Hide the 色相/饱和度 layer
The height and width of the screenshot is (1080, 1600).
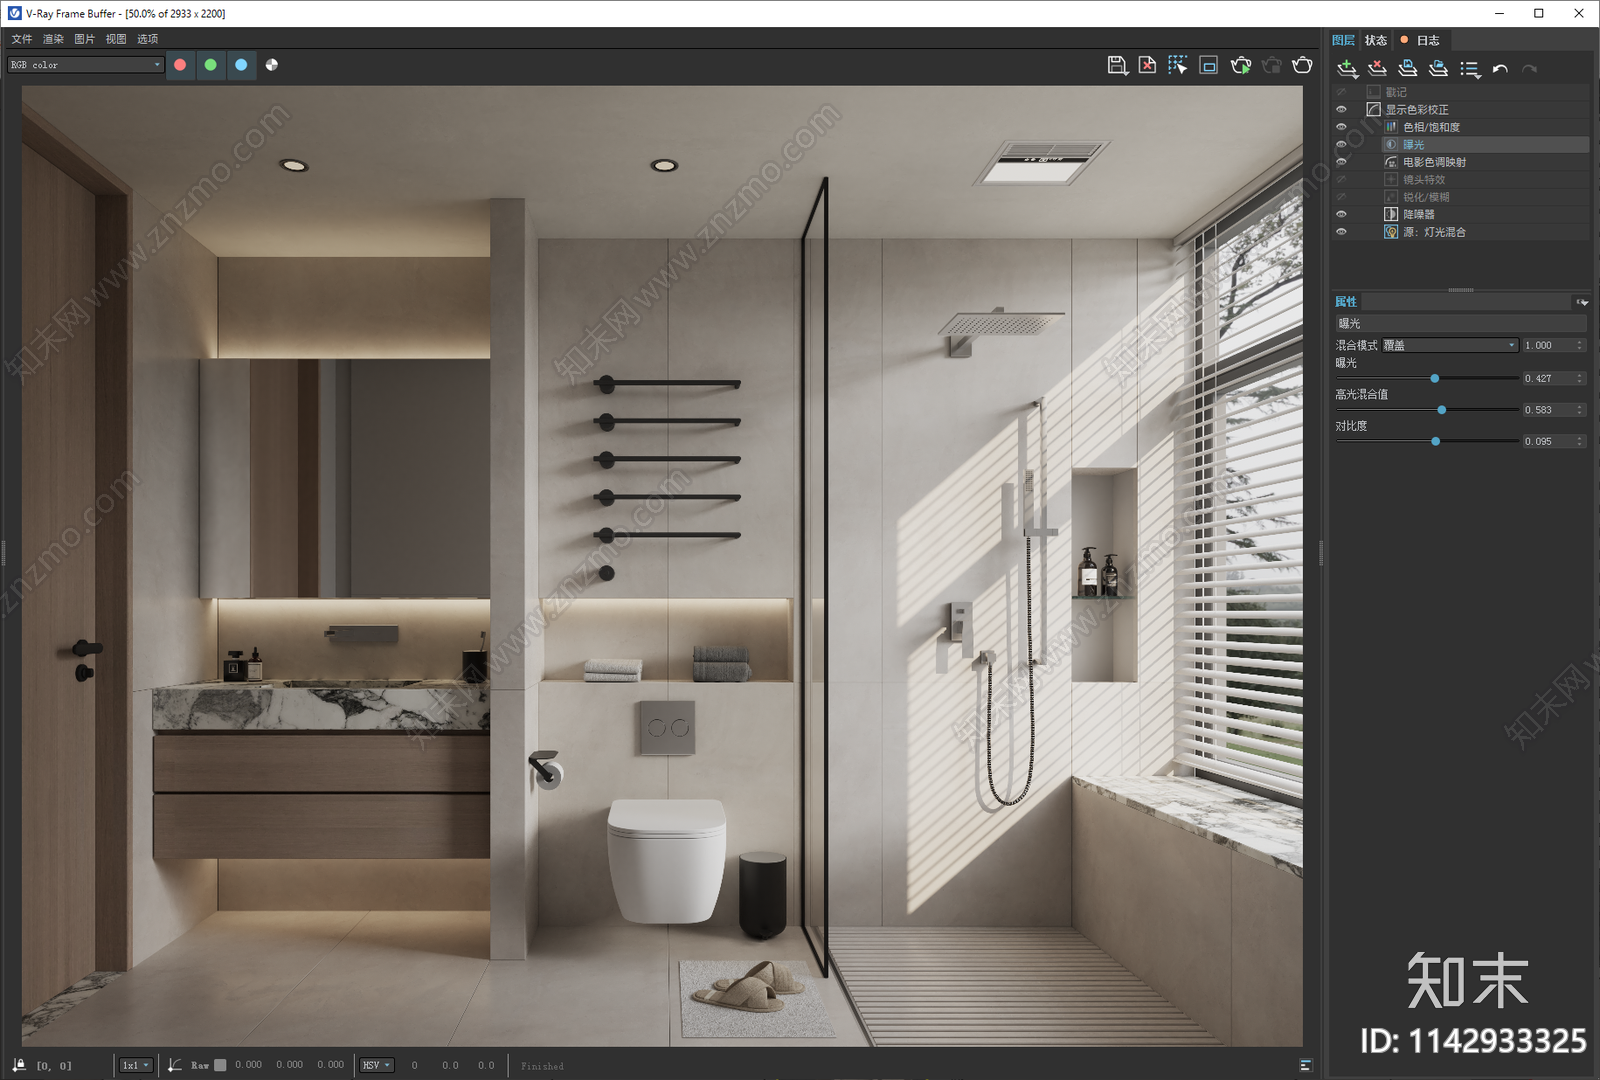point(1341,127)
